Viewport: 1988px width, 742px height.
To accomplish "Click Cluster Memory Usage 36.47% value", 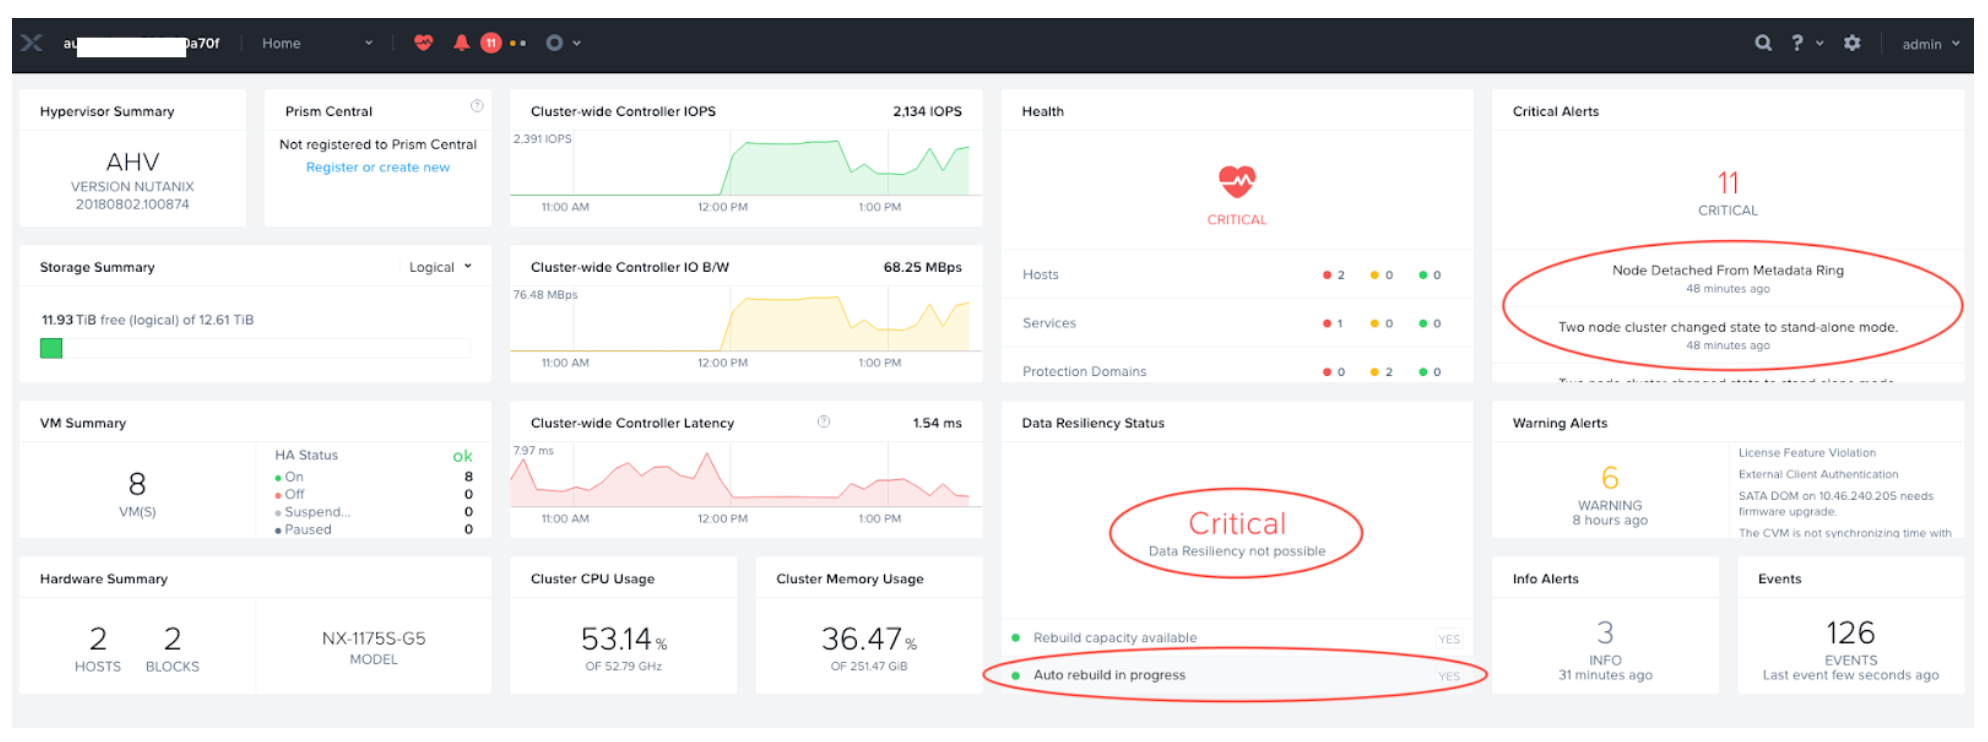I will click(869, 638).
